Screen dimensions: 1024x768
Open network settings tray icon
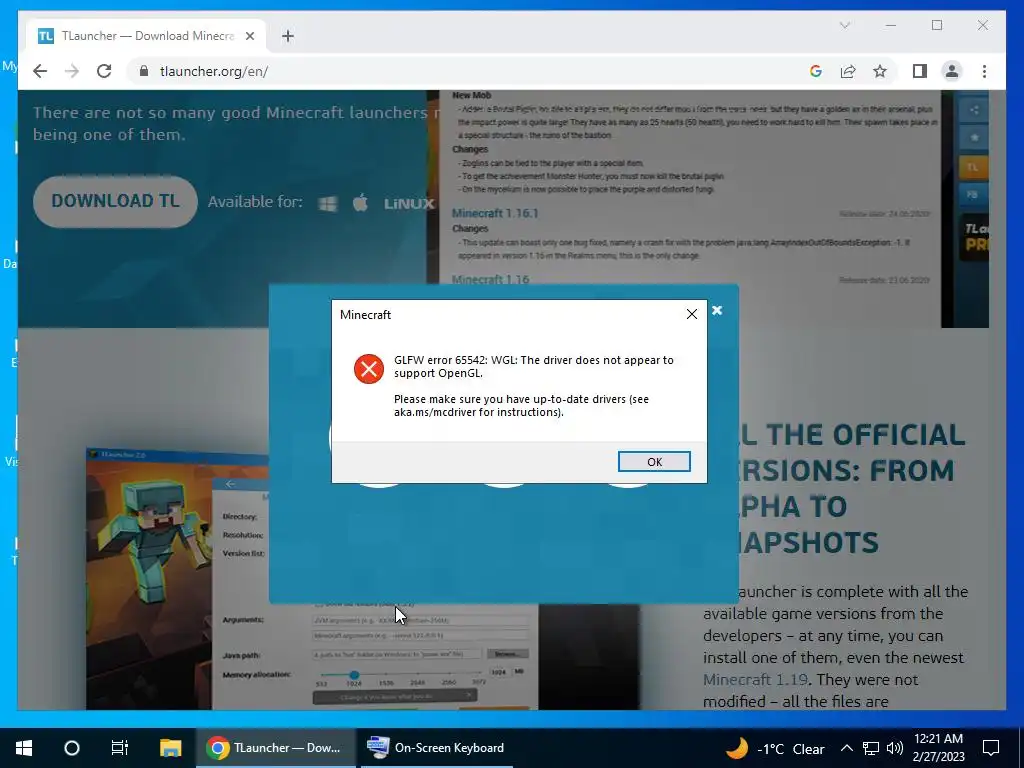871,748
